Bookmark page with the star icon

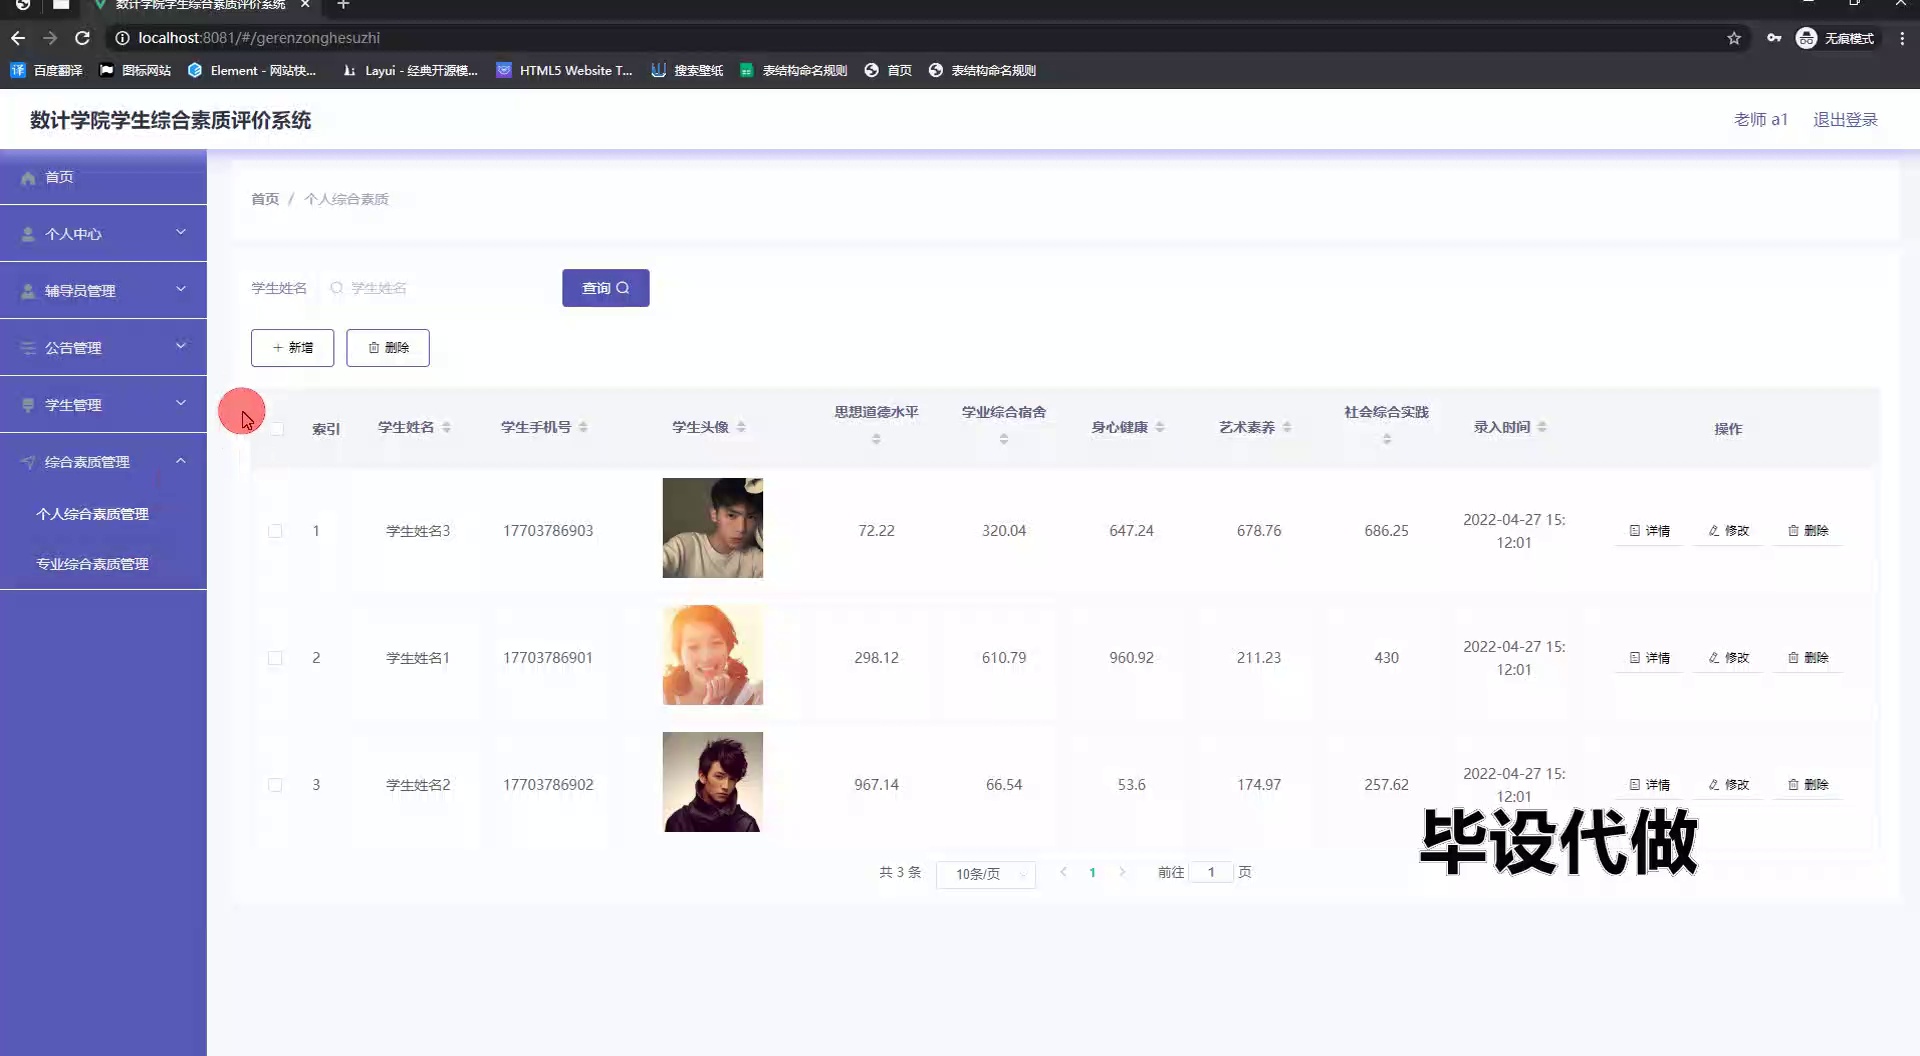click(x=1734, y=38)
